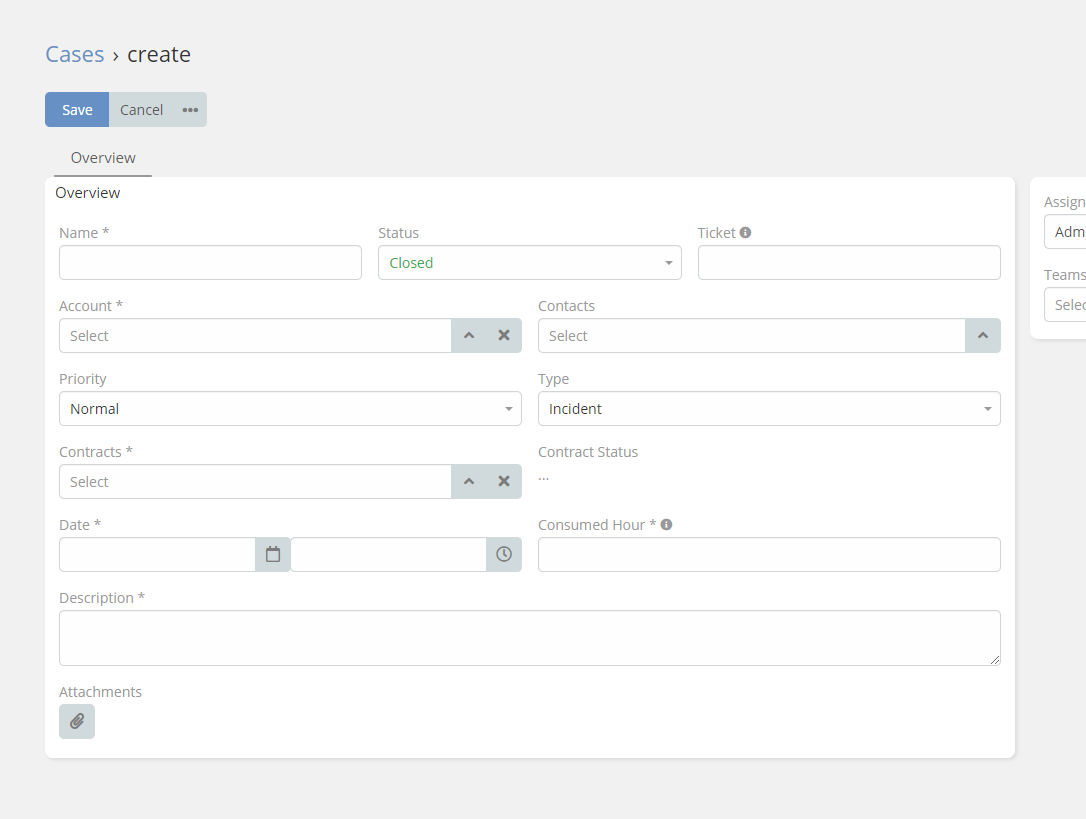Clear the Account field with X icon

[504, 335]
